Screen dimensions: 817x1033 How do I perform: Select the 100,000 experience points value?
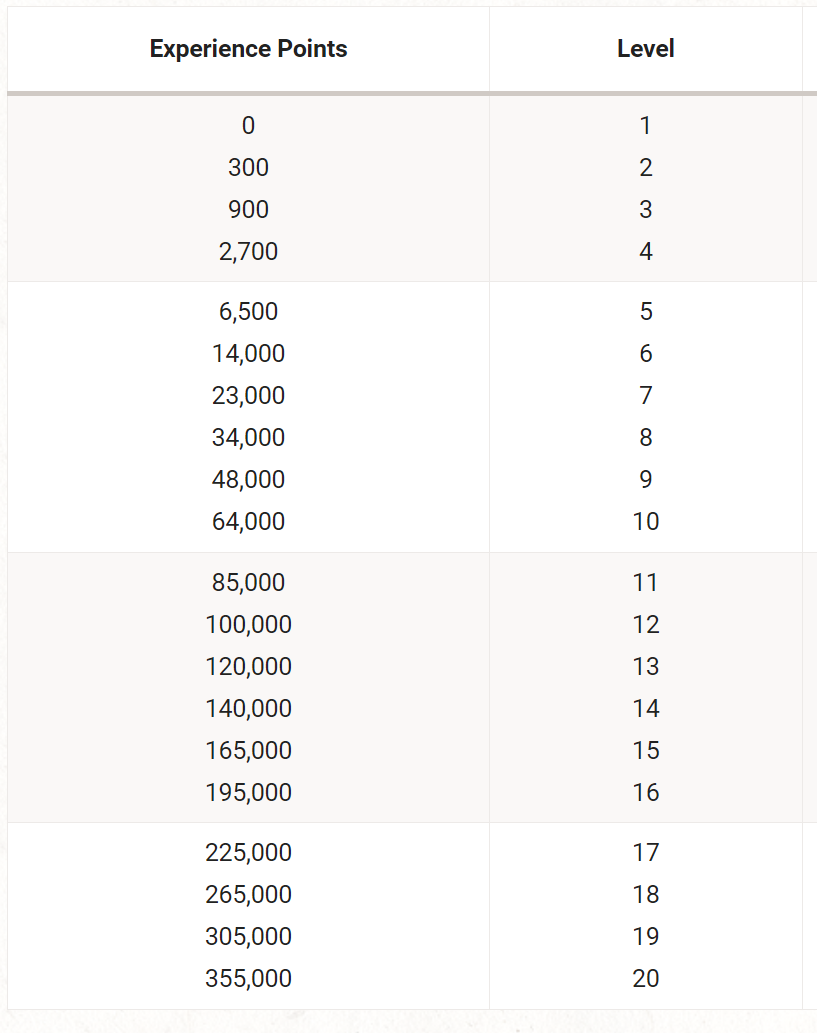248,625
